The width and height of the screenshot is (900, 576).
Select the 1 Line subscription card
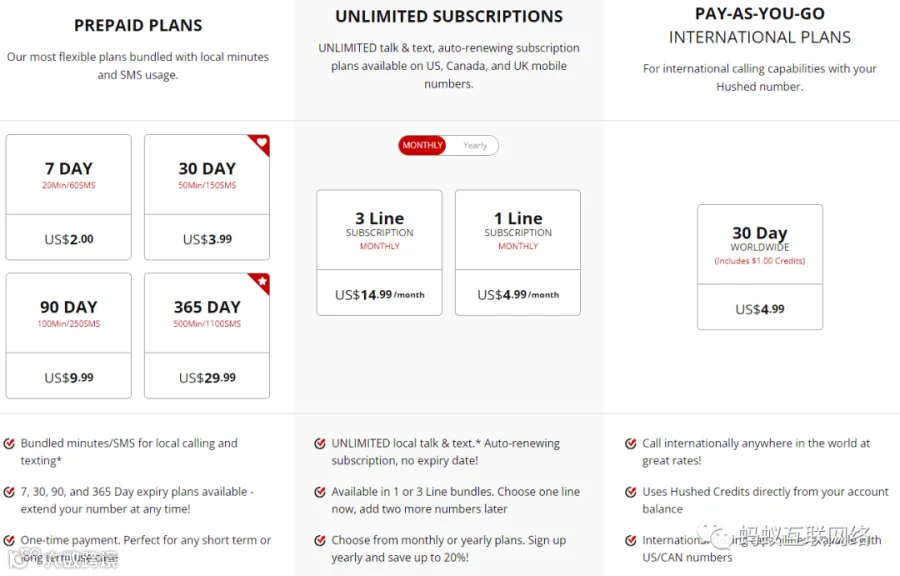coord(518,252)
